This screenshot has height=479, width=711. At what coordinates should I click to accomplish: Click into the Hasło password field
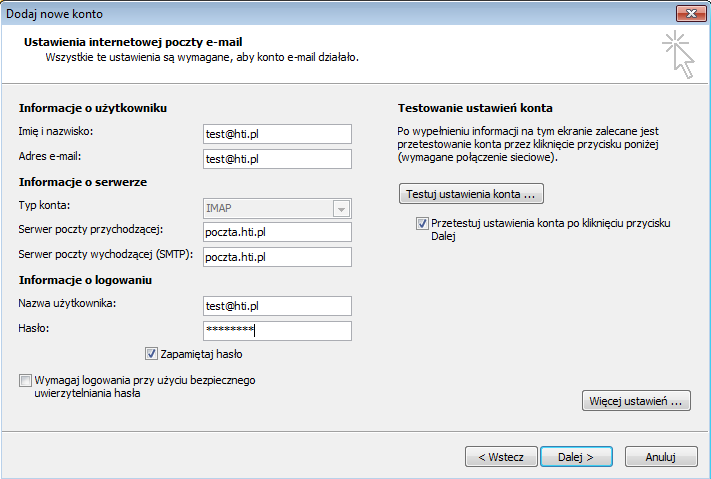(x=277, y=331)
